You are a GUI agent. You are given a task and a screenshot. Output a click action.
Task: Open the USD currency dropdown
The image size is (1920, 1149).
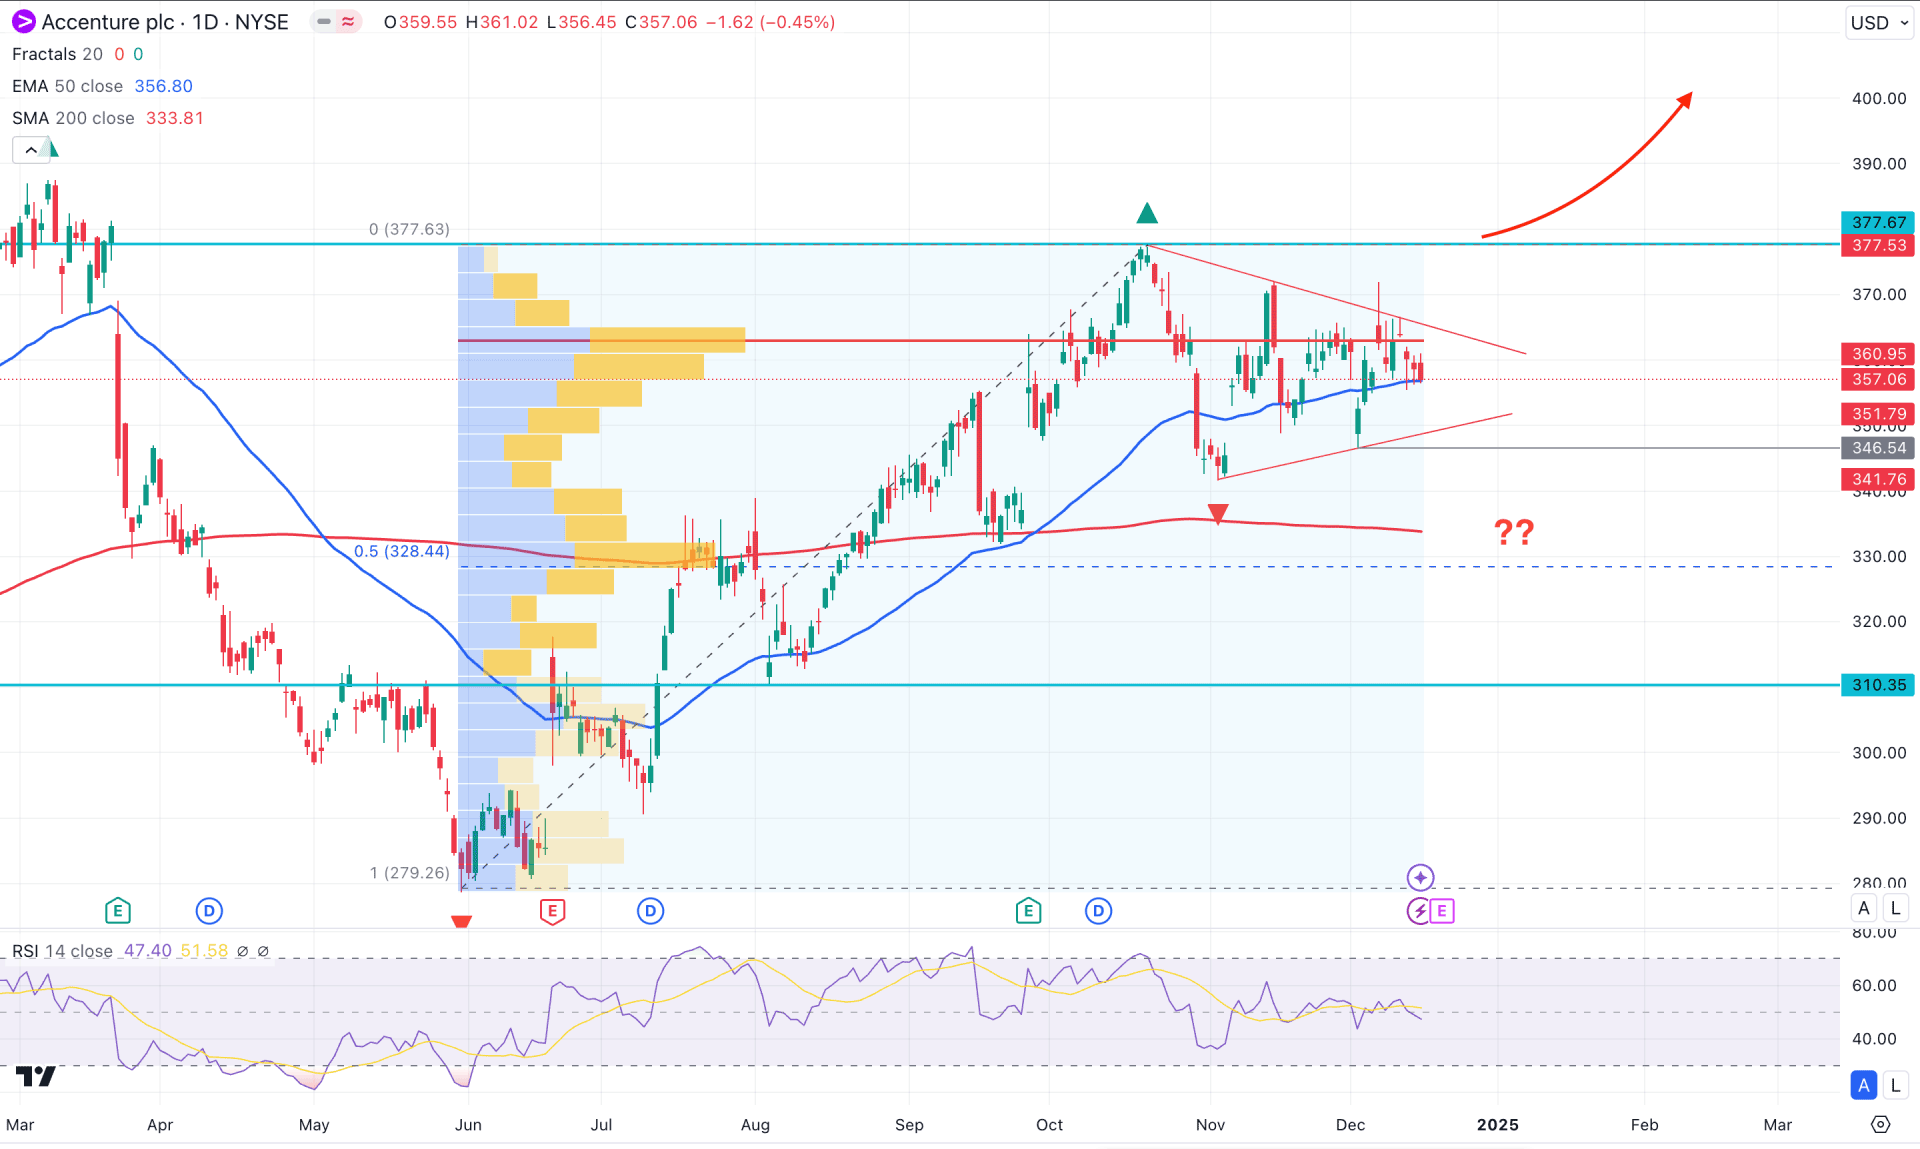coord(1879,23)
